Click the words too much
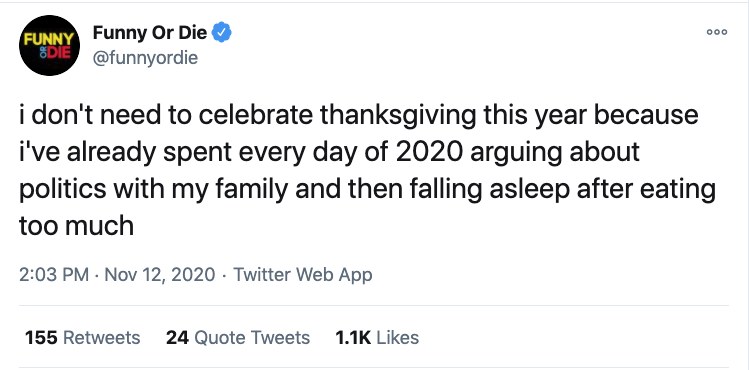 [76, 226]
